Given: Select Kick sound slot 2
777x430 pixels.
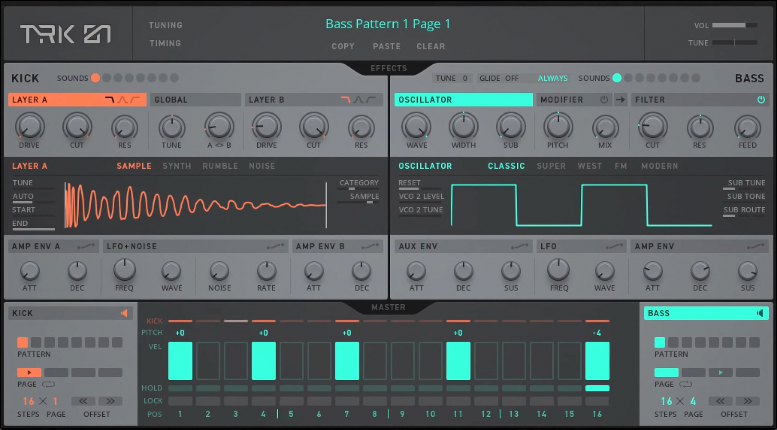Looking at the screenshot, I should click(107, 78).
